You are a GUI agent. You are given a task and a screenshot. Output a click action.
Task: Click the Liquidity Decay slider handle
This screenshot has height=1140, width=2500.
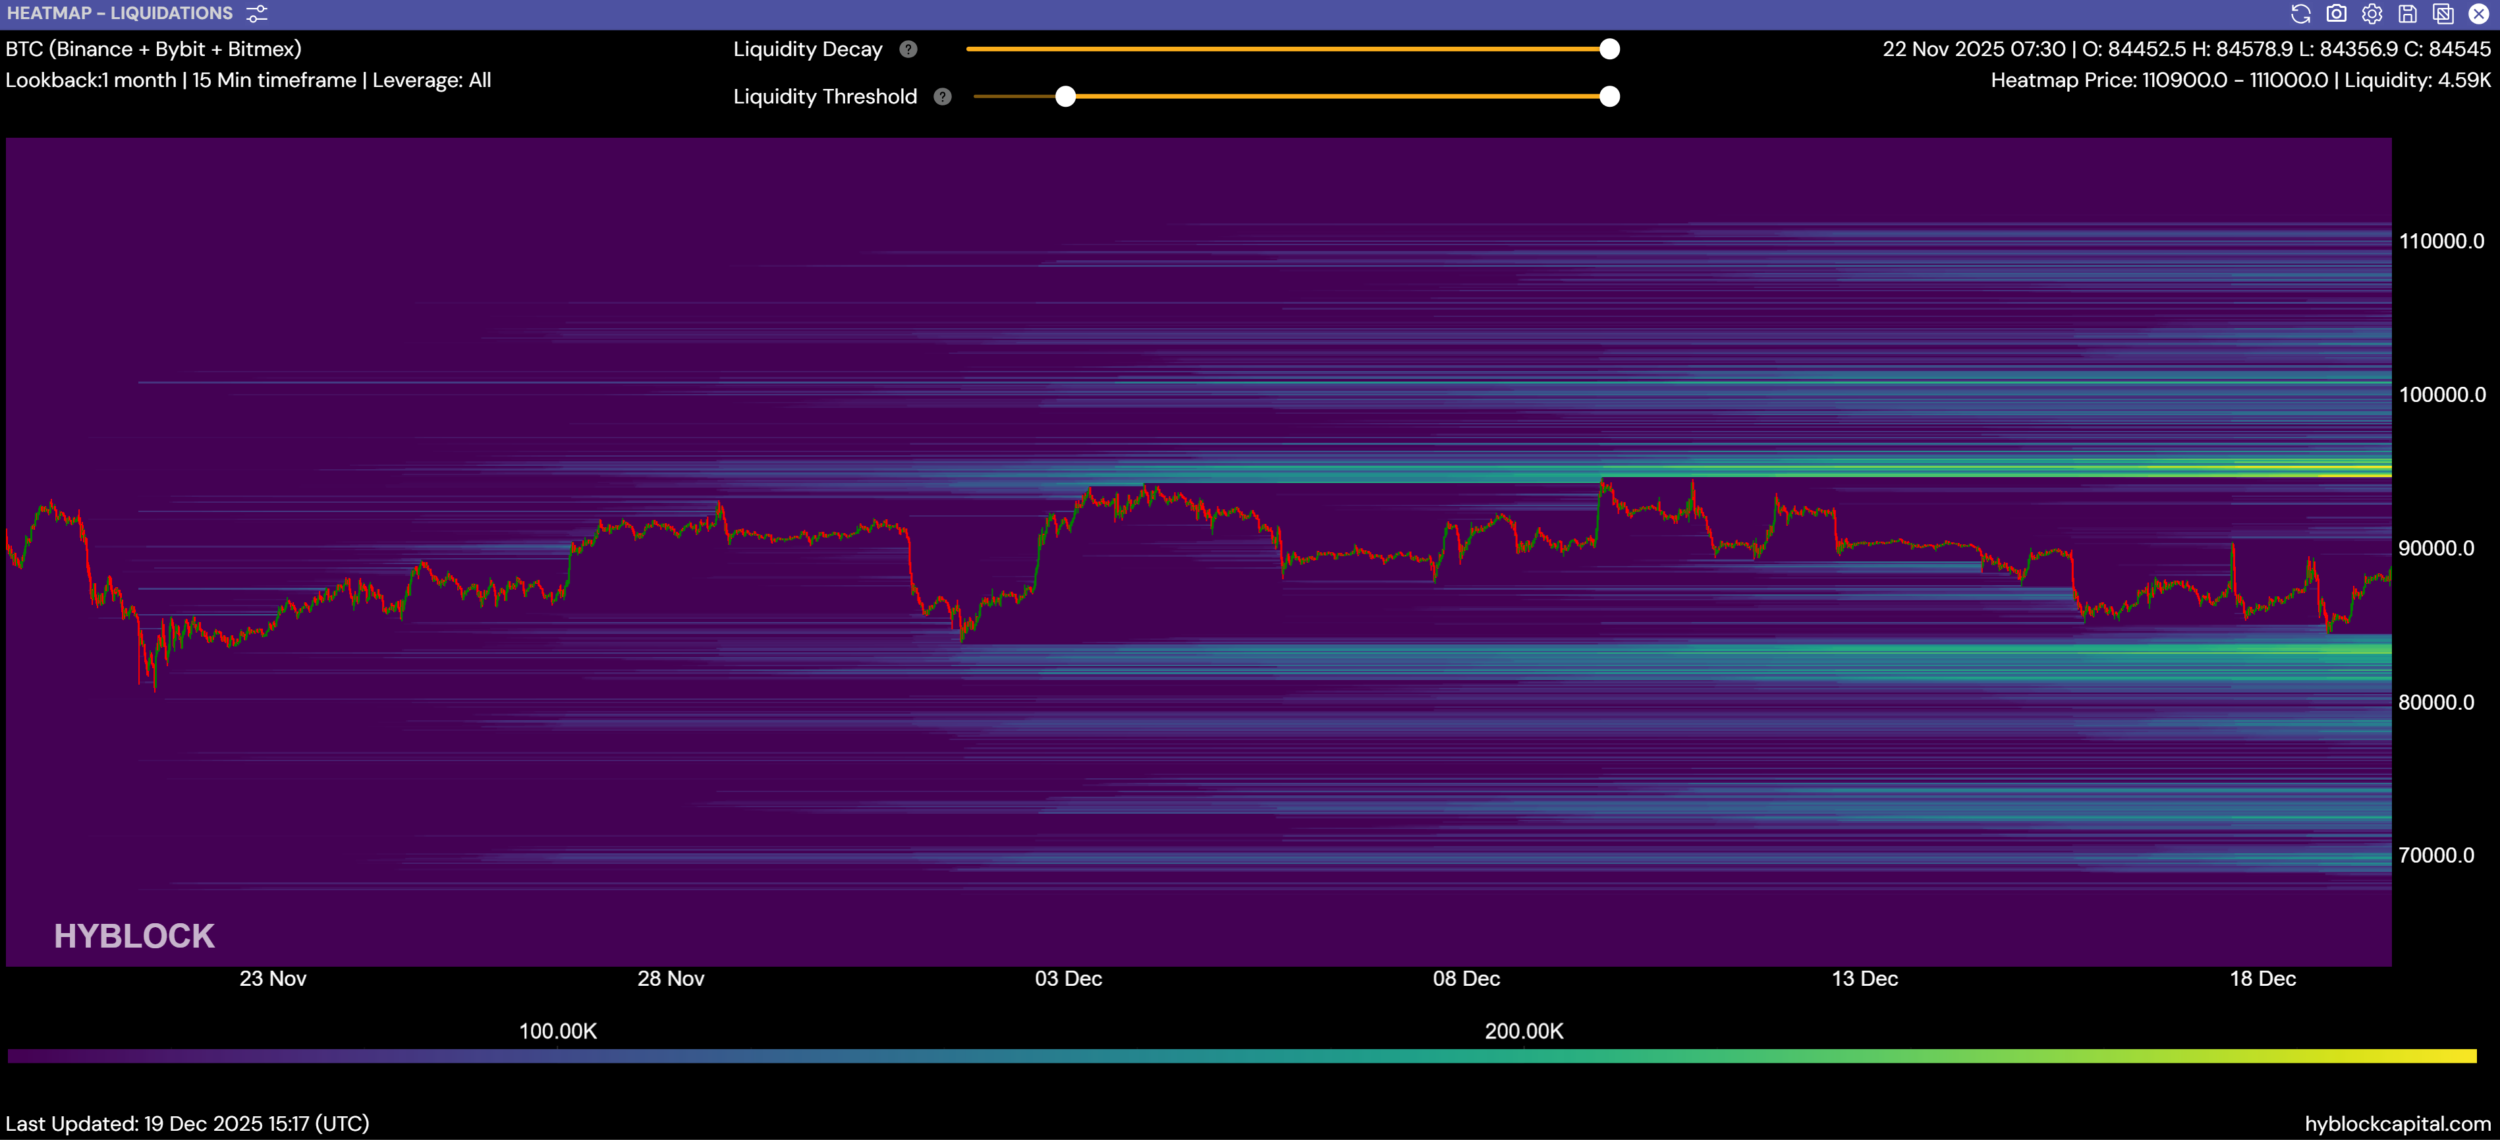tap(1609, 49)
